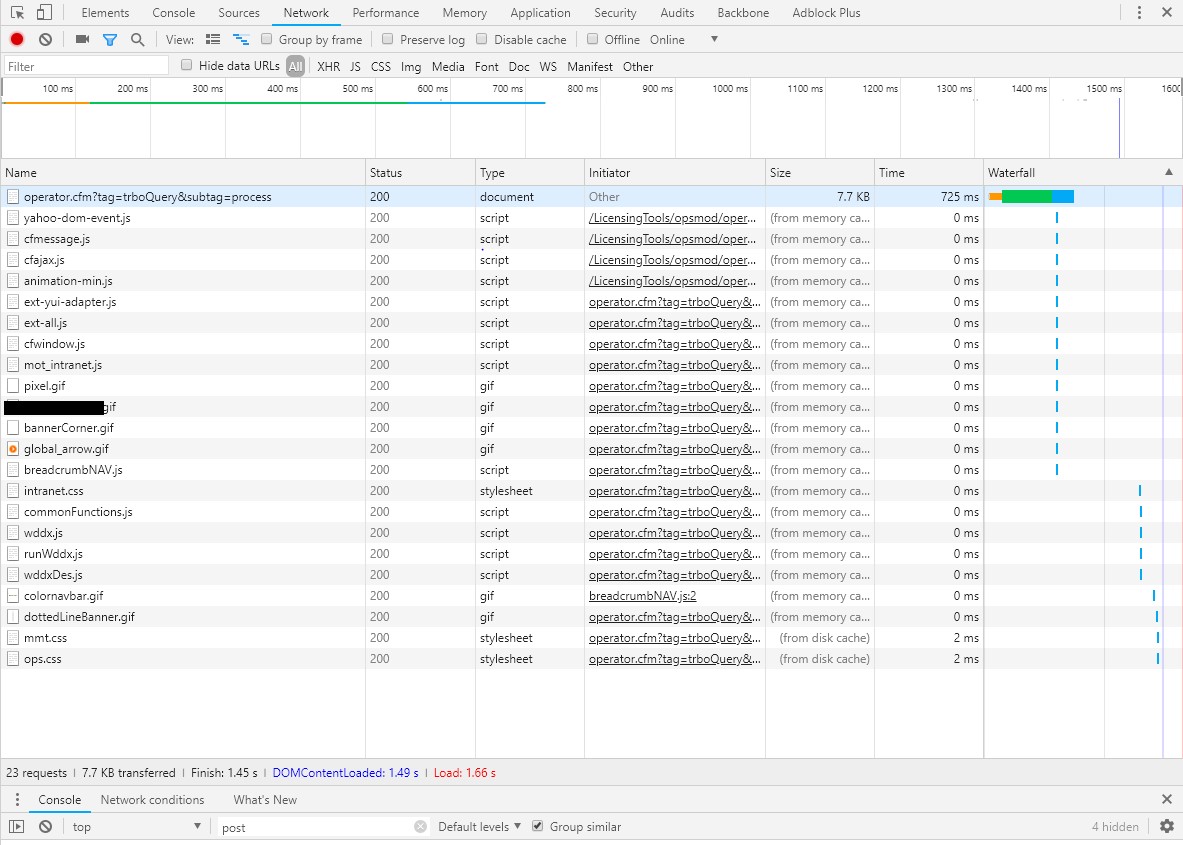Check the Offline checkbox
Screen dimensions: 1183x845
(x=592, y=39)
